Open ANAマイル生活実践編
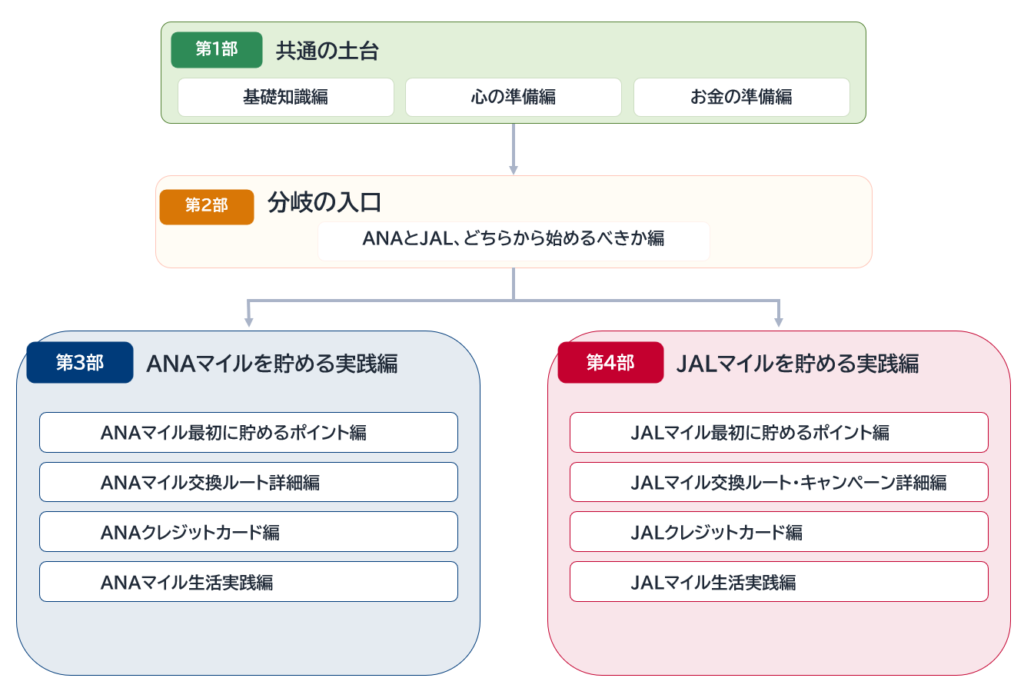This screenshot has width=1024, height=698. click(248, 581)
